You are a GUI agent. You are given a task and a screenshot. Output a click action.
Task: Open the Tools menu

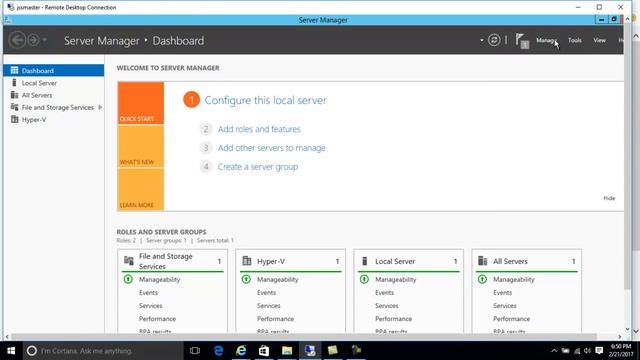(575, 40)
